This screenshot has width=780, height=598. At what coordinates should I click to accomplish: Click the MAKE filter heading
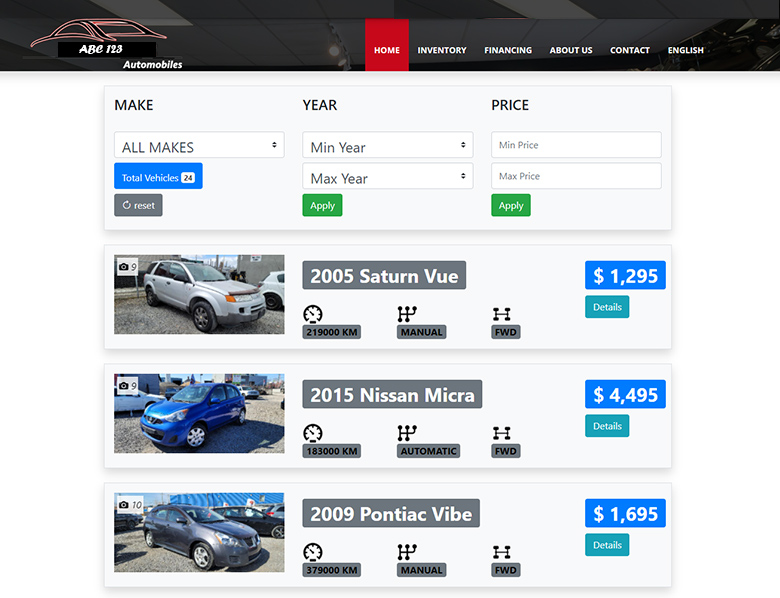[x=134, y=105]
